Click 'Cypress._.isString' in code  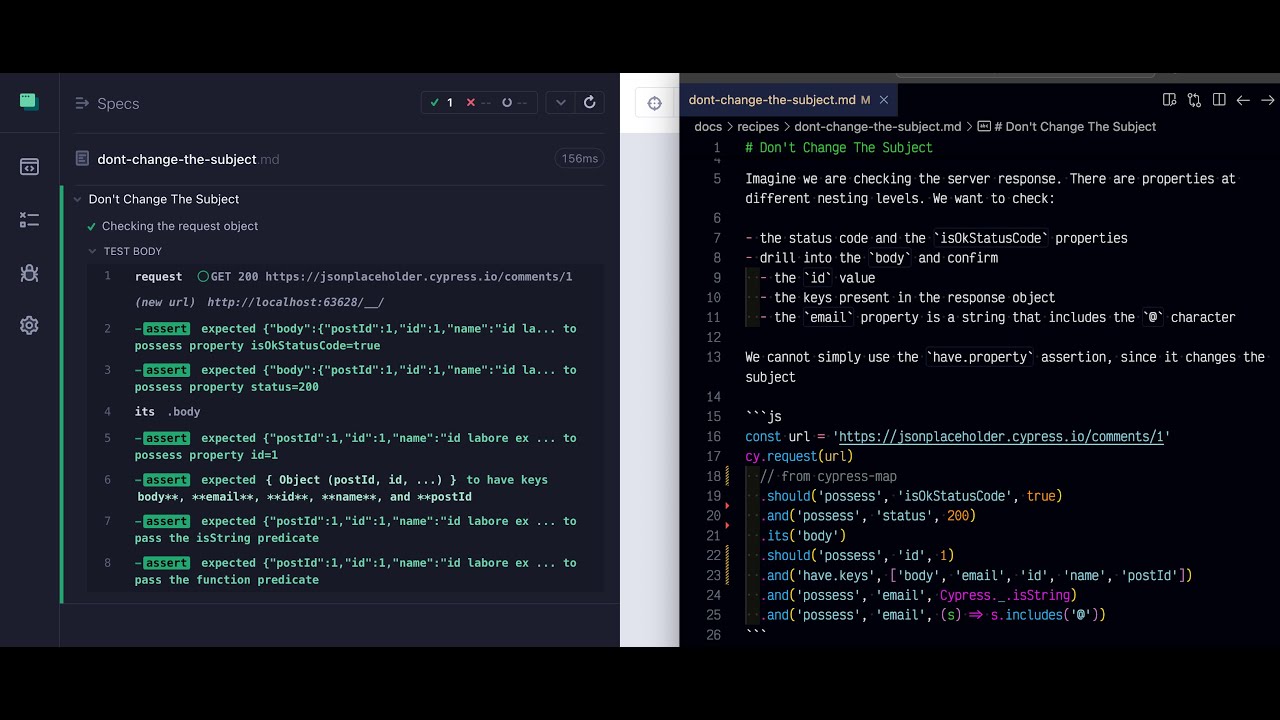[x=1004, y=596]
